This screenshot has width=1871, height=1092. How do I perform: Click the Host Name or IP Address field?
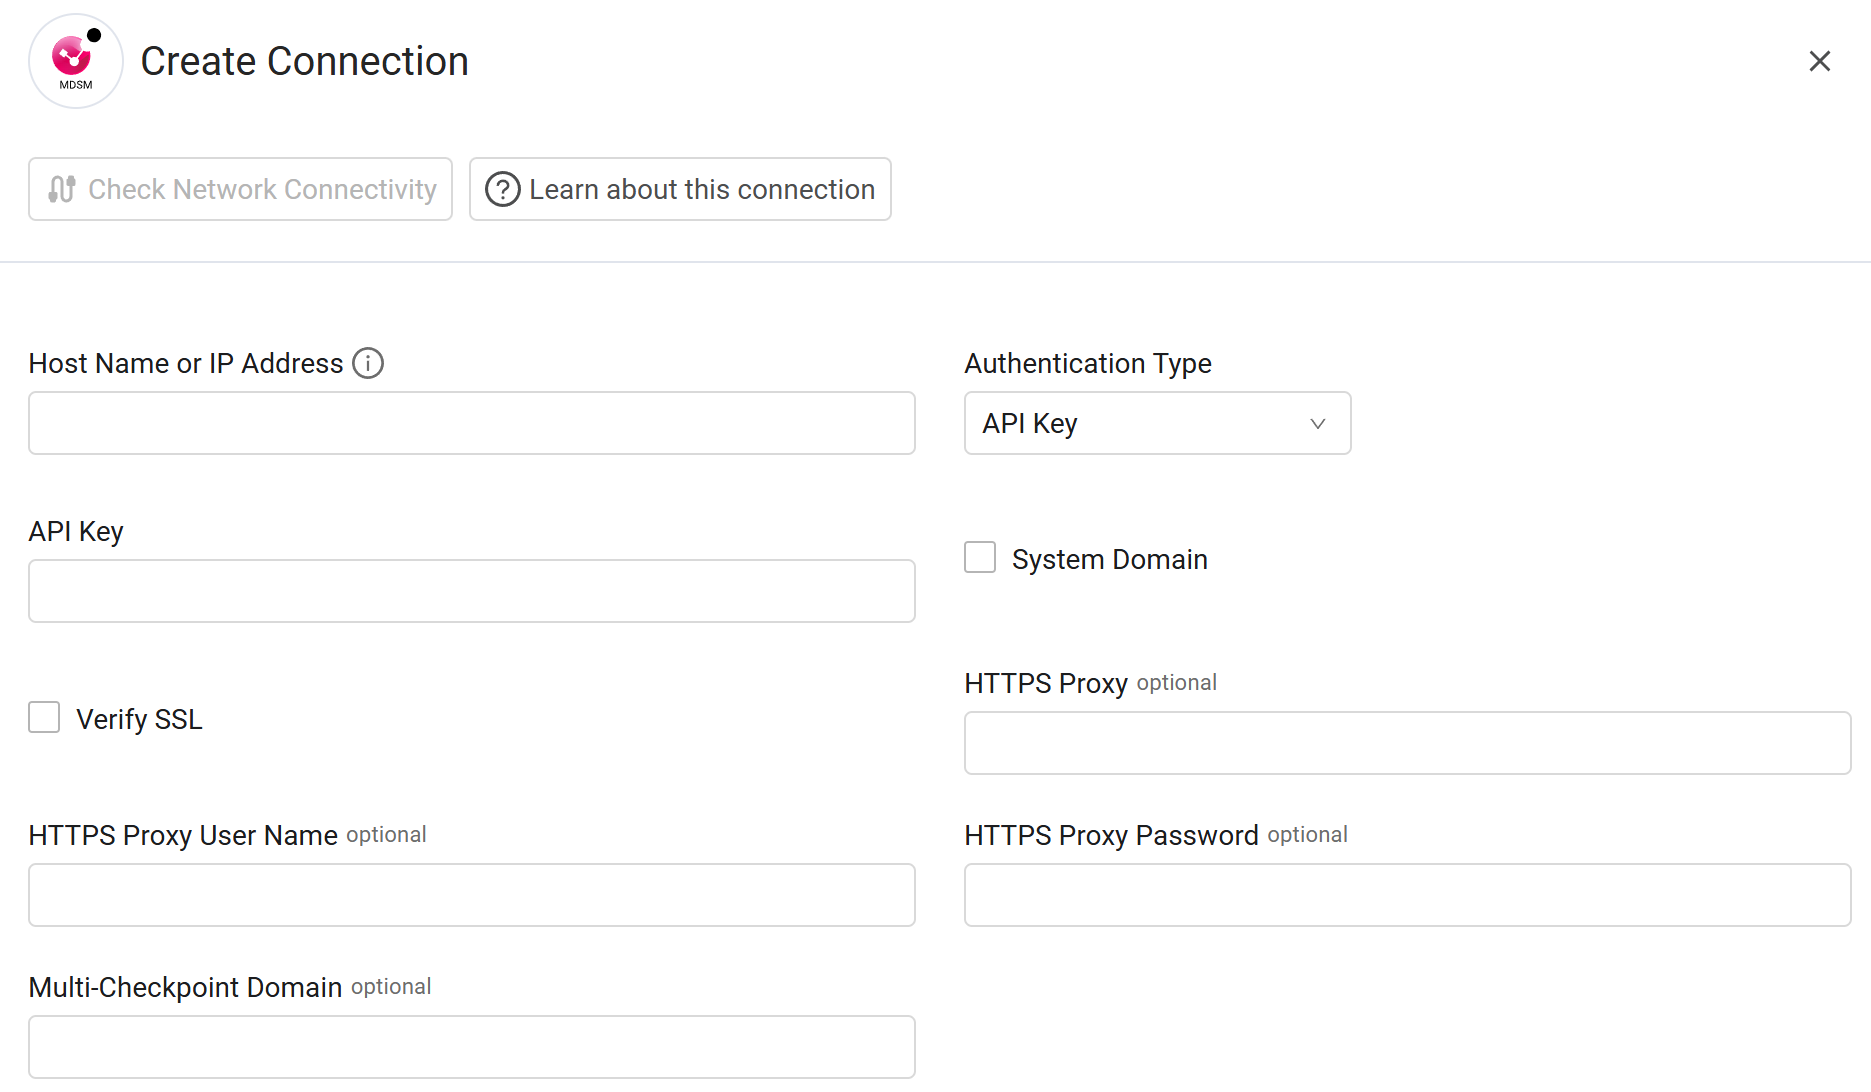pos(471,423)
